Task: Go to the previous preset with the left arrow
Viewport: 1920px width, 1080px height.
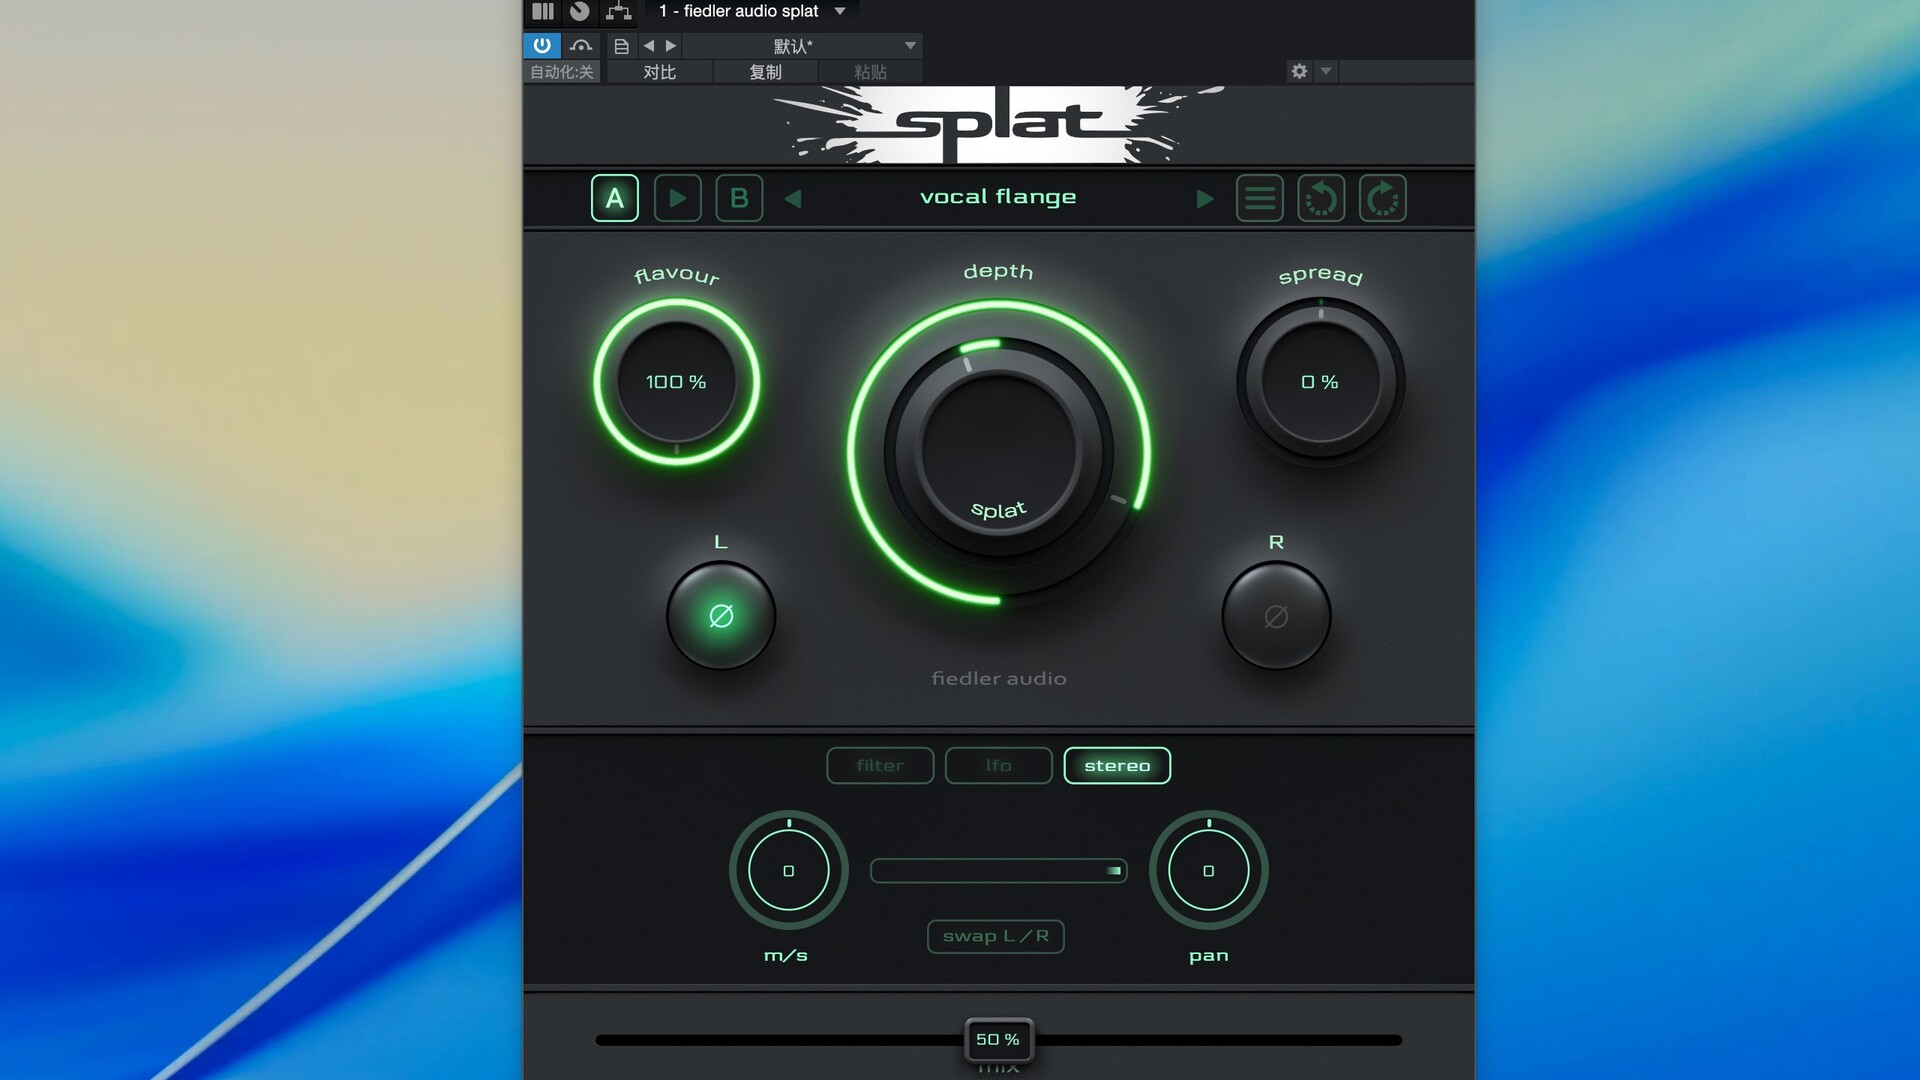Action: click(x=793, y=199)
